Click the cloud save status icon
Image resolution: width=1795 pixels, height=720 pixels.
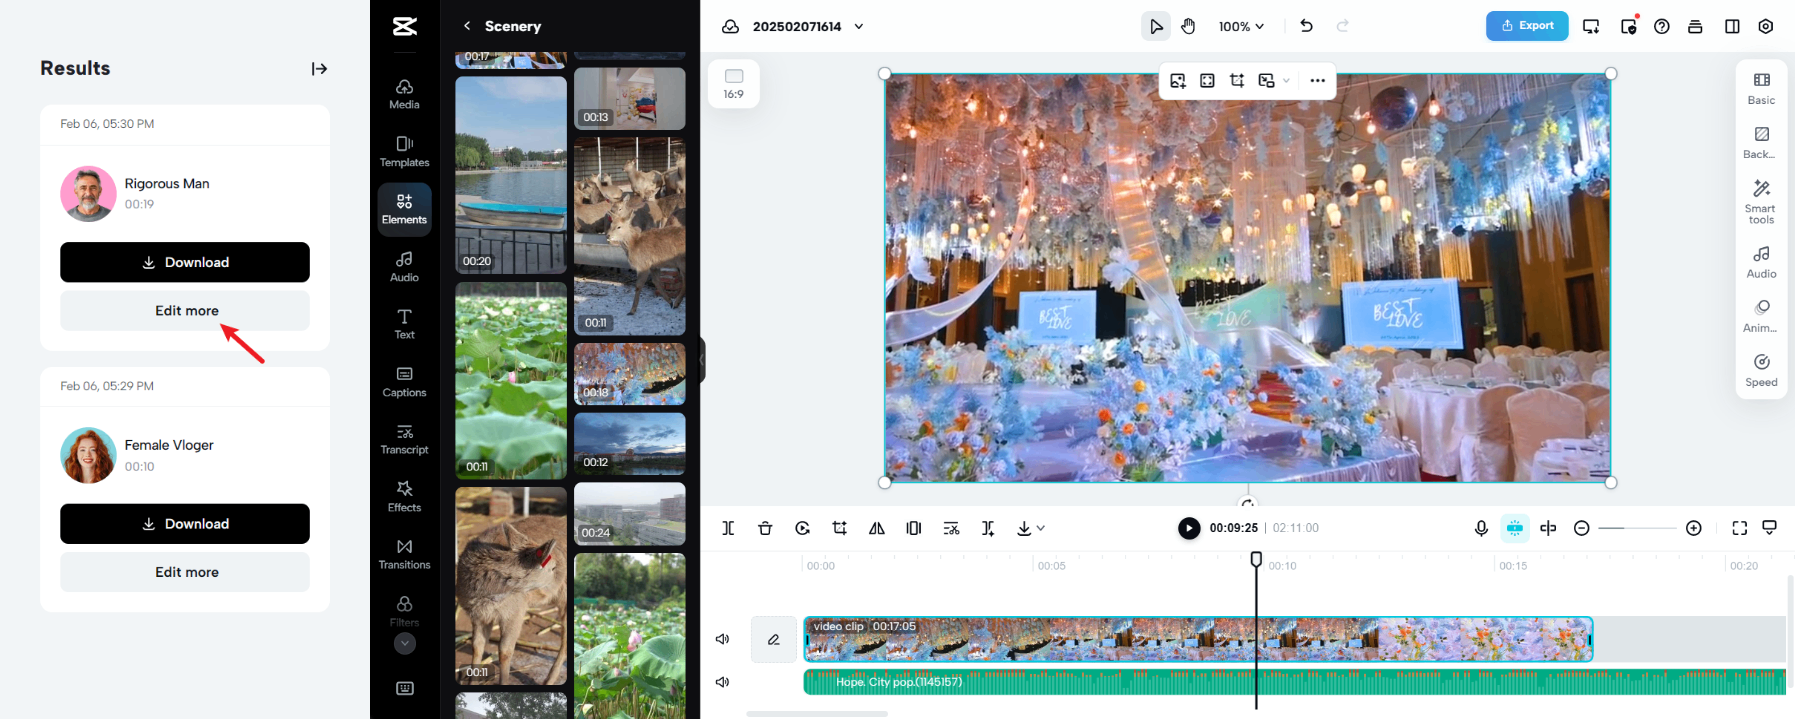point(731,26)
